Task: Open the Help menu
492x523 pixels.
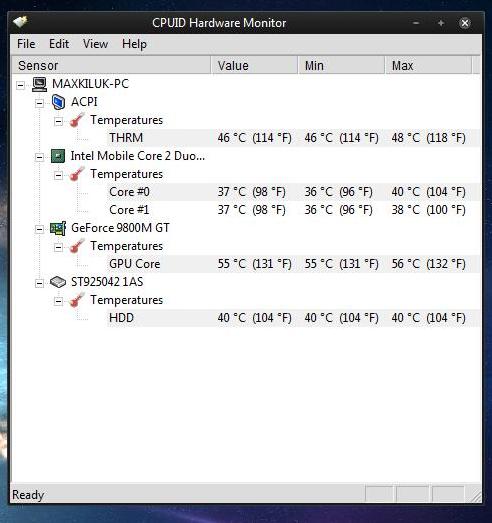Action: tap(134, 44)
